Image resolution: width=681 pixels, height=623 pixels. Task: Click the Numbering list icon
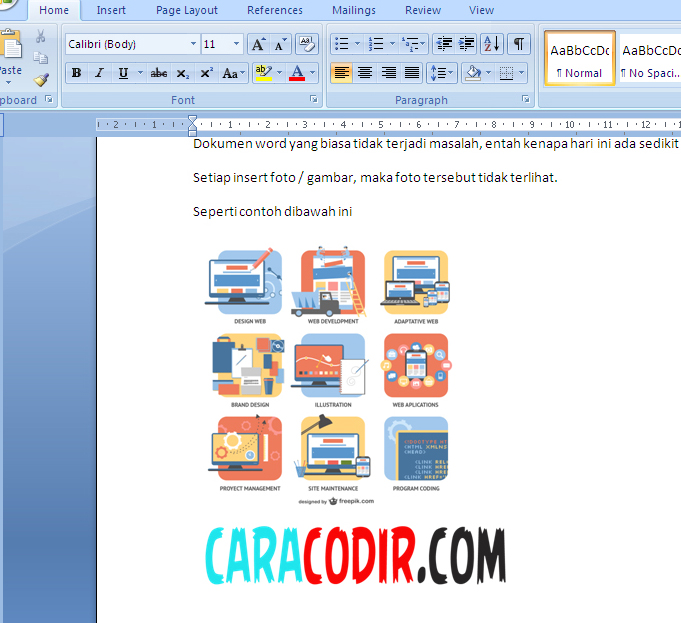376,44
